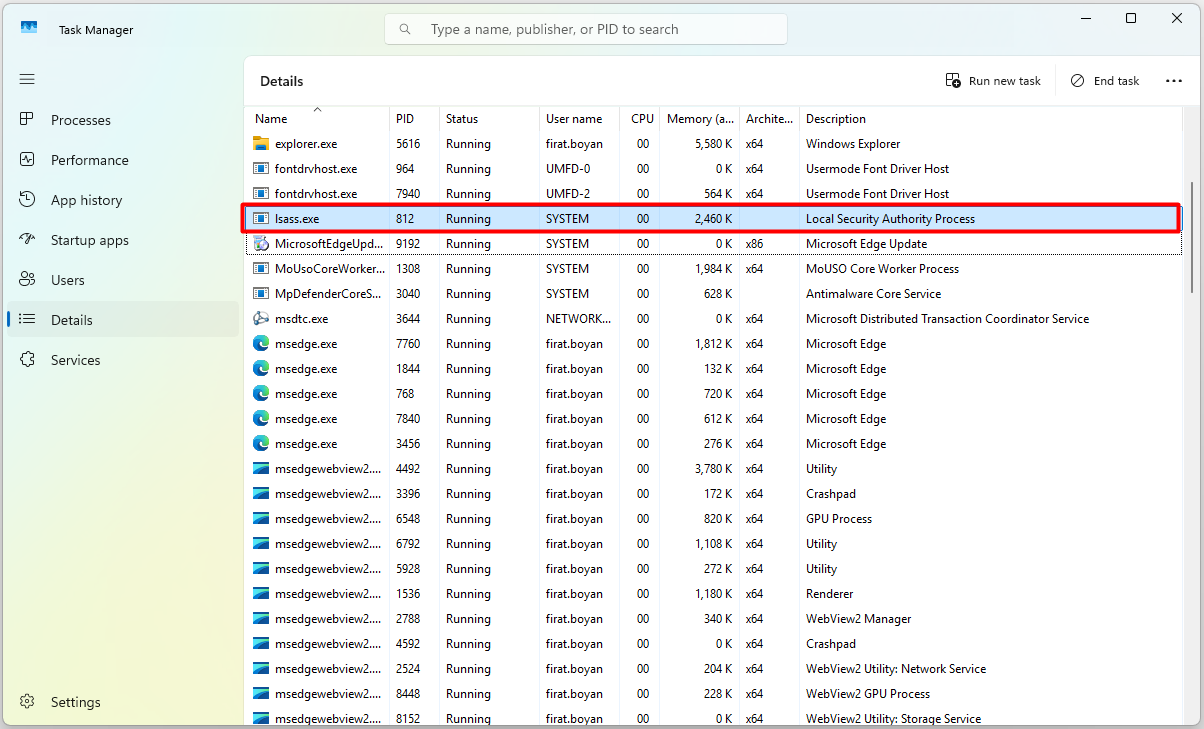Click the process search field
Image resolution: width=1204 pixels, height=729 pixels.
click(x=586, y=29)
